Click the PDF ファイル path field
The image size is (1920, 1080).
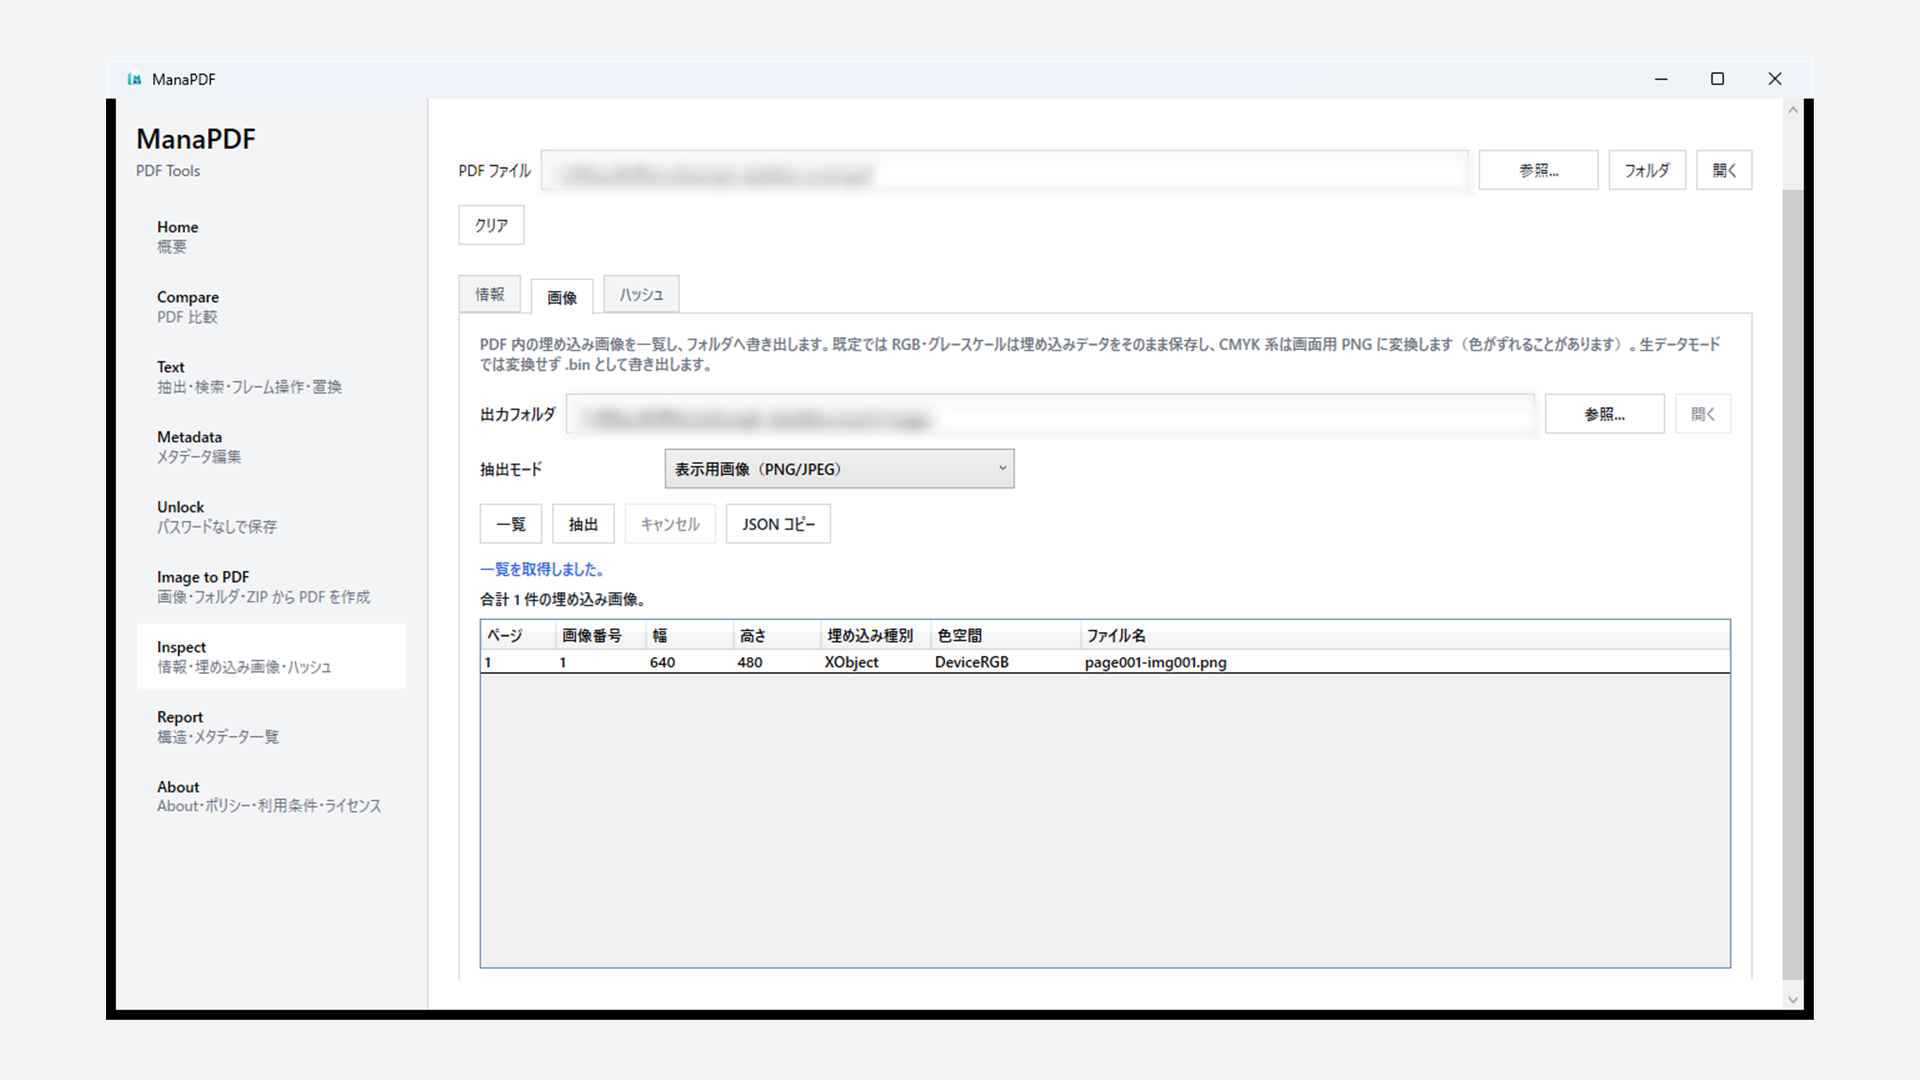(x=1005, y=171)
